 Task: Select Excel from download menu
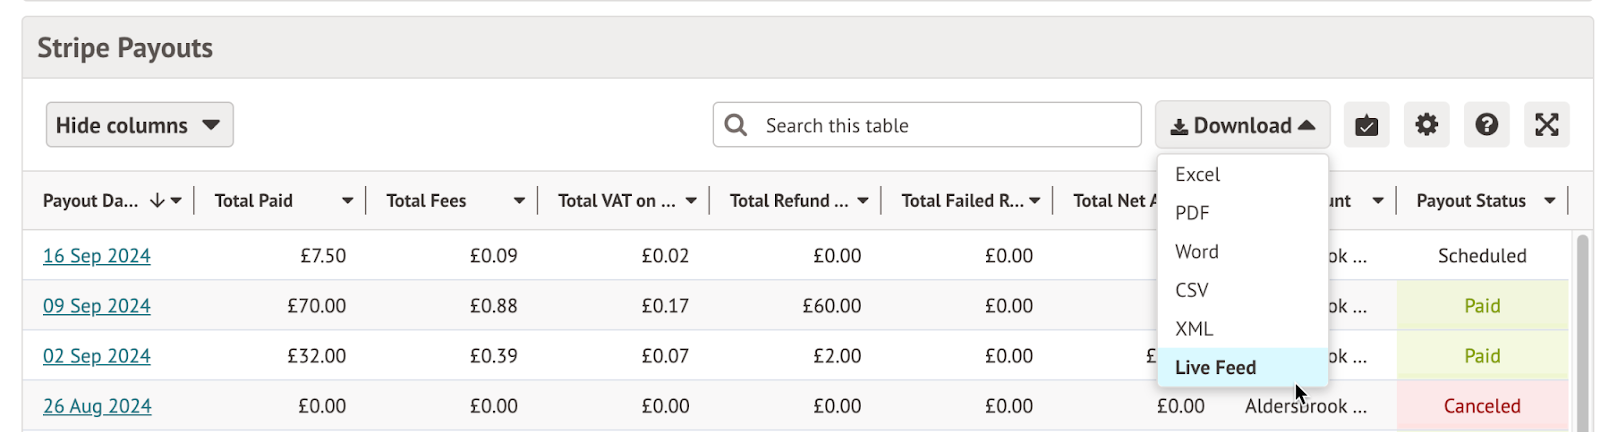pyautogui.click(x=1197, y=175)
